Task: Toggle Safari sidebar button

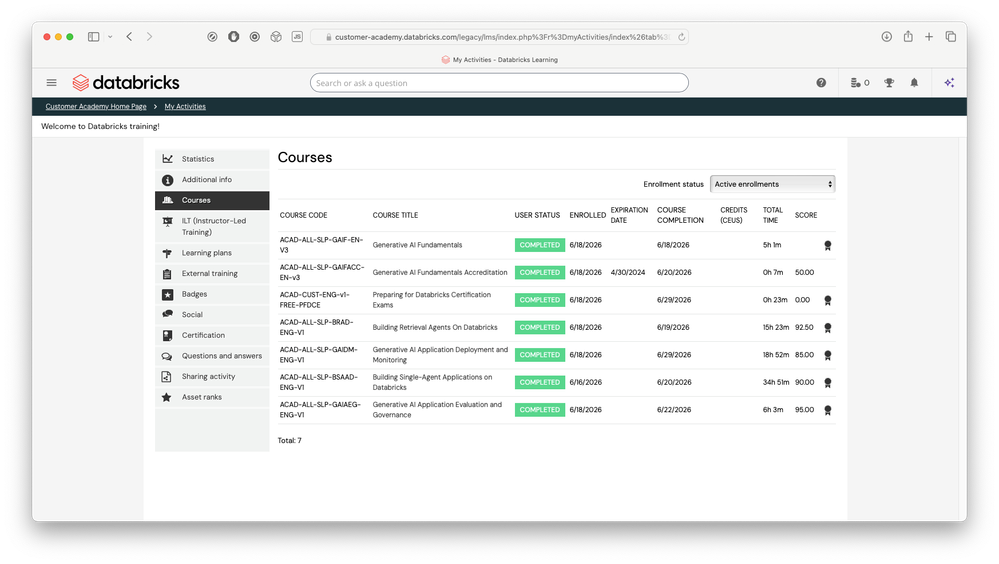Action: coord(94,37)
